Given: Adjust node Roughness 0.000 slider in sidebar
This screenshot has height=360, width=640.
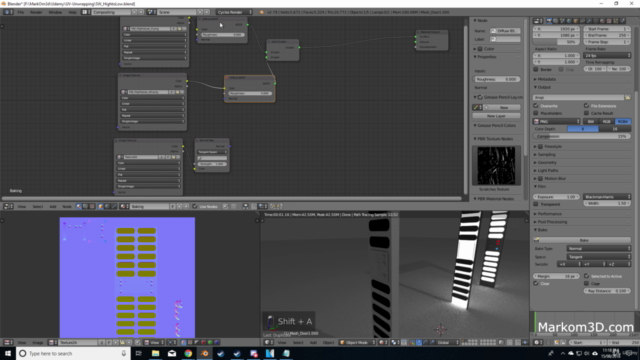Looking at the screenshot, I should click(496, 79).
